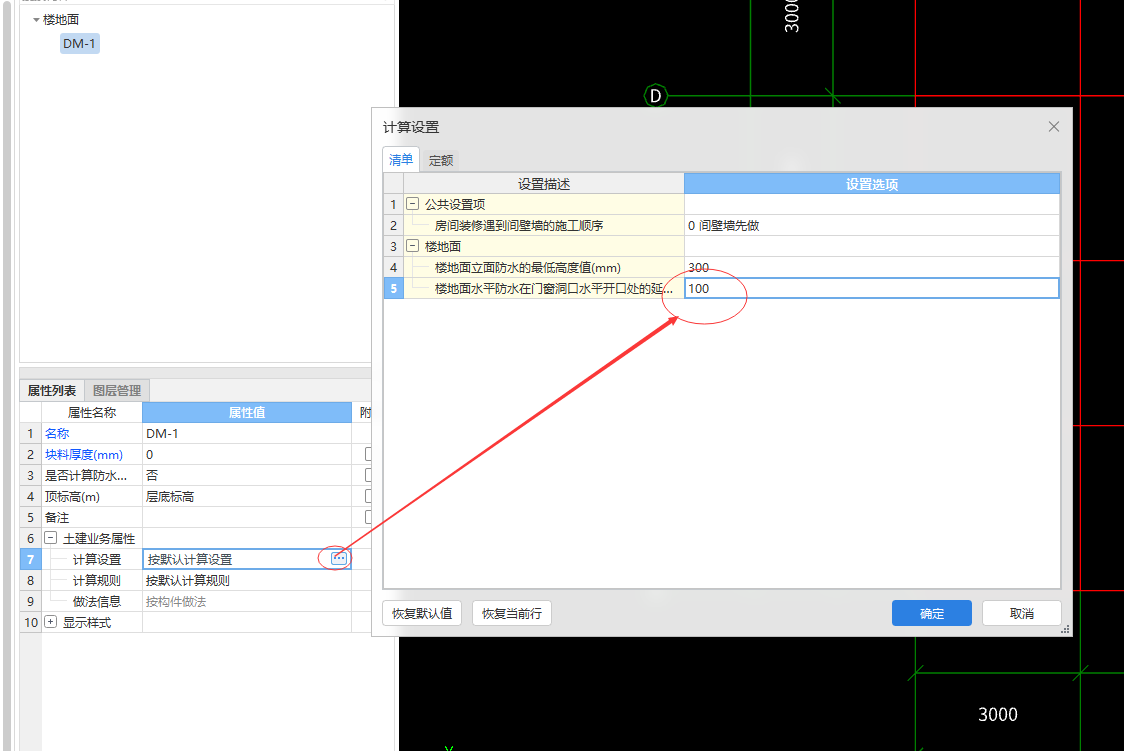This screenshot has height=751, width=1124.
Task: Switch to the 清单 tab
Action: [401, 160]
